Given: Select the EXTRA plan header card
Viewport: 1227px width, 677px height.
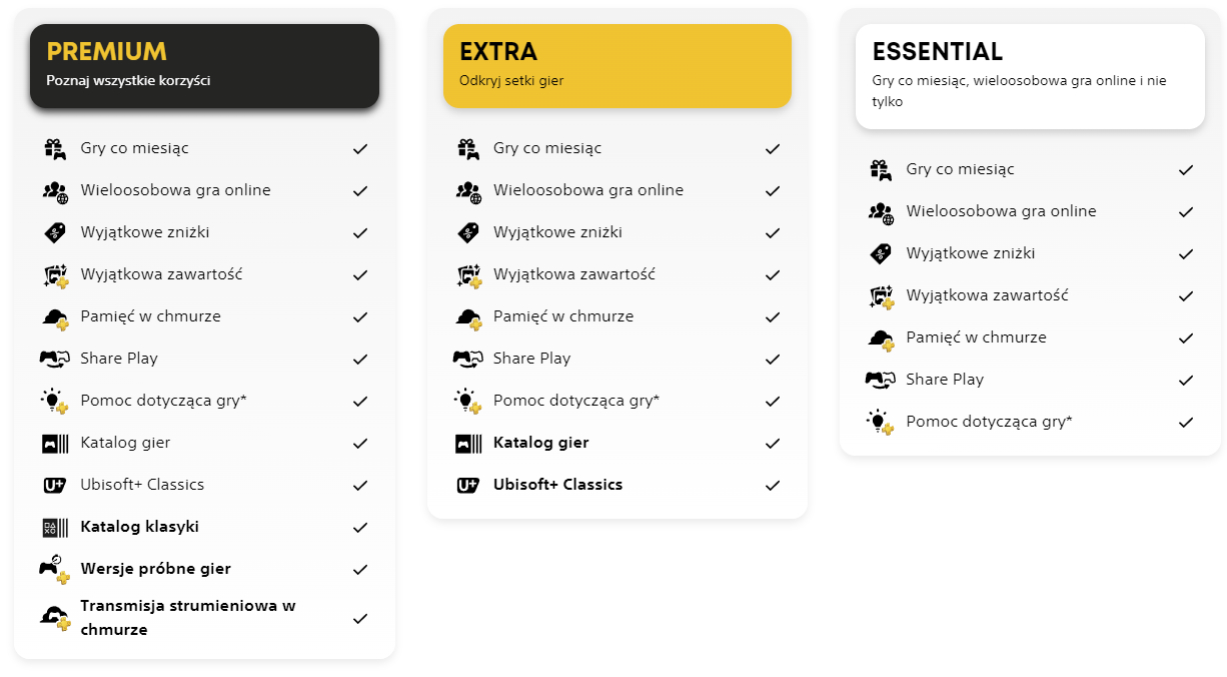Looking at the screenshot, I should (617, 66).
